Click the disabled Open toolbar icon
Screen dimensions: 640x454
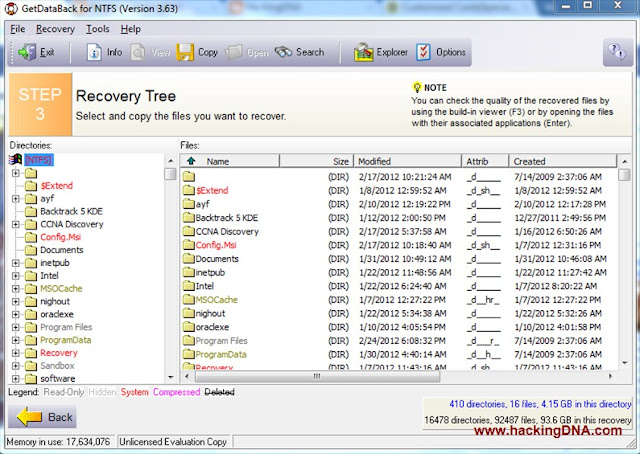(x=234, y=52)
